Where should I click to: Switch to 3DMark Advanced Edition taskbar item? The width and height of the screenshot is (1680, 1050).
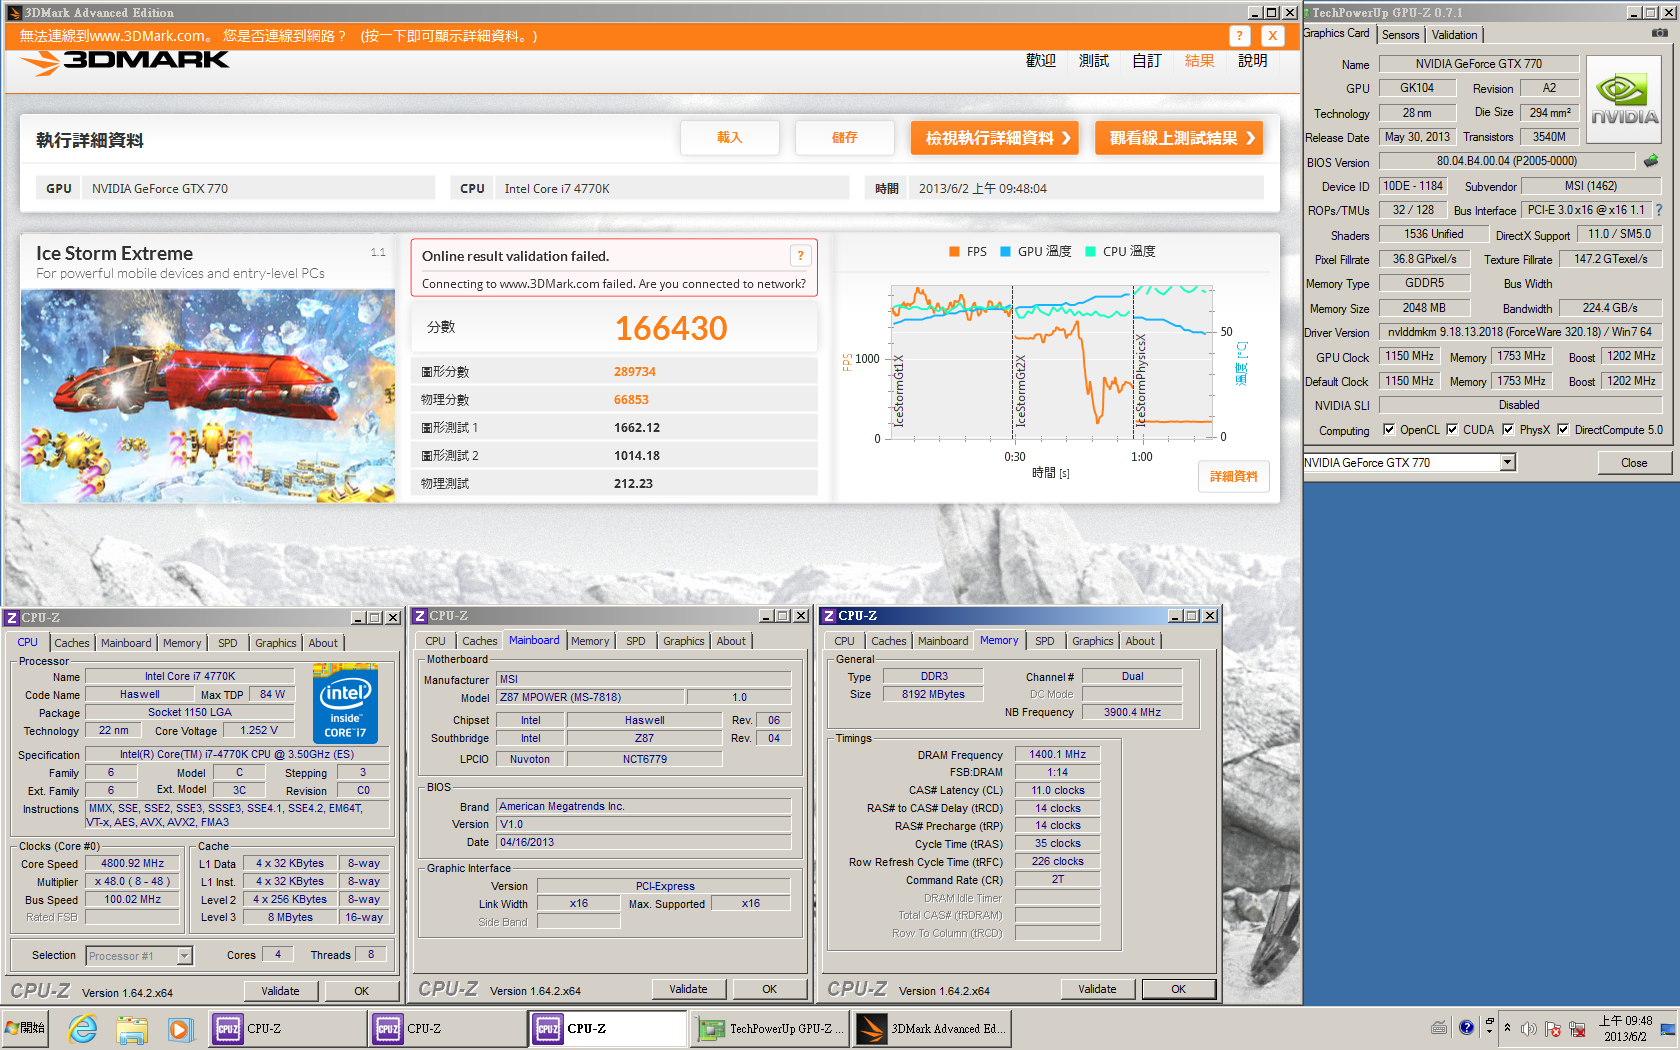click(932, 1028)
